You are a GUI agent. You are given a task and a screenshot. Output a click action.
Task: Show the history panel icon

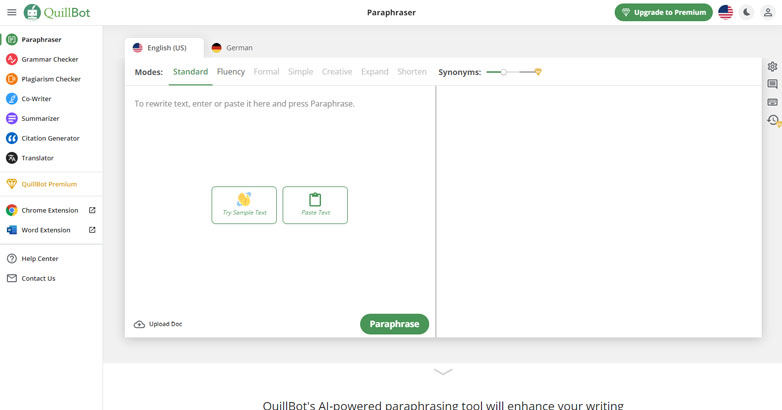pyautogui.click(x=772, y=120)
